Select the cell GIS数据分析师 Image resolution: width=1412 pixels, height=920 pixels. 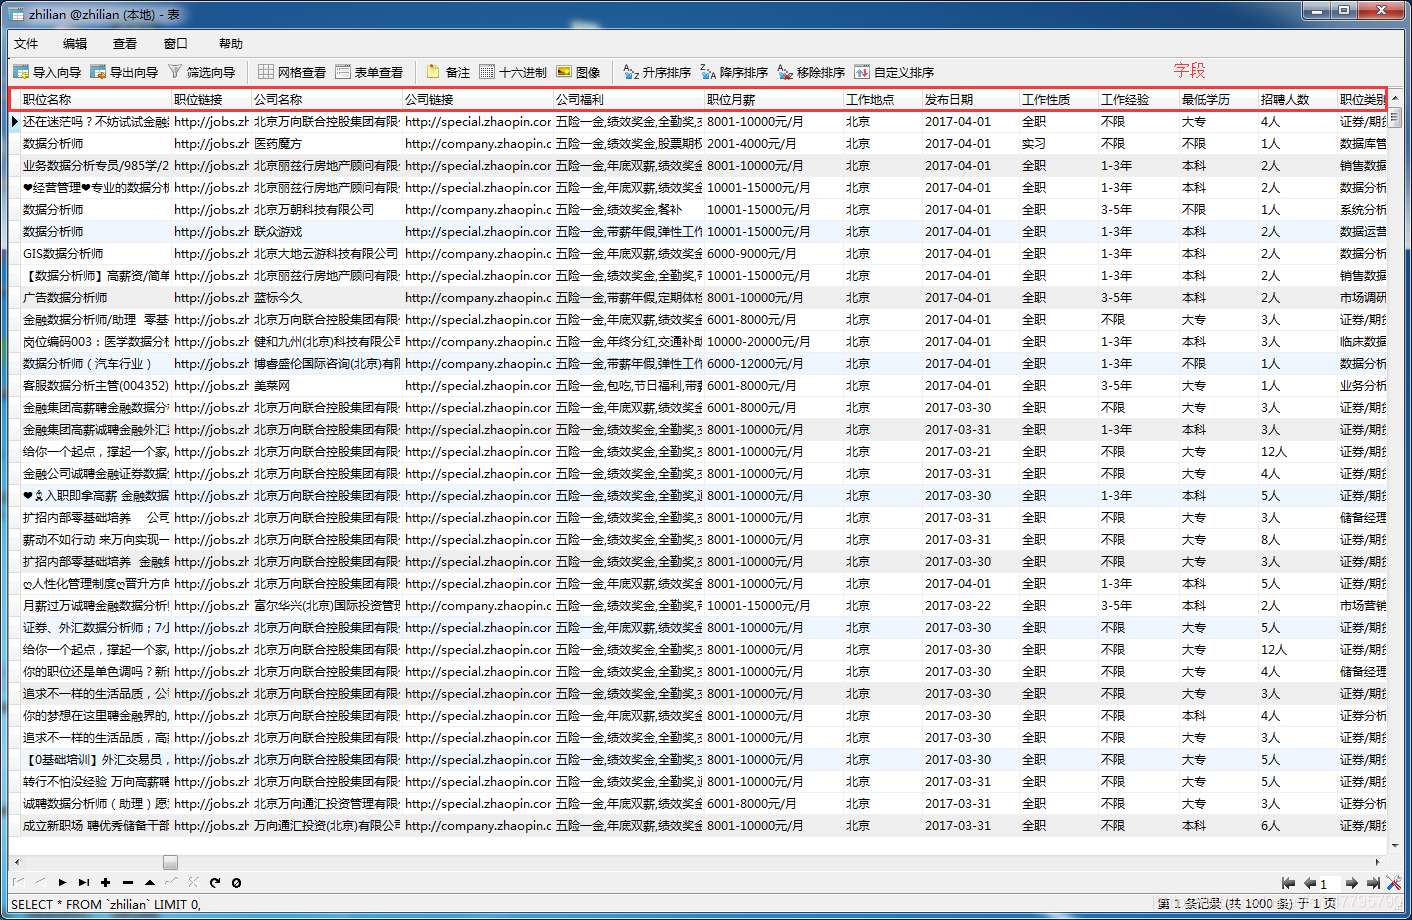pyautogui.click(x=96, y=253)
